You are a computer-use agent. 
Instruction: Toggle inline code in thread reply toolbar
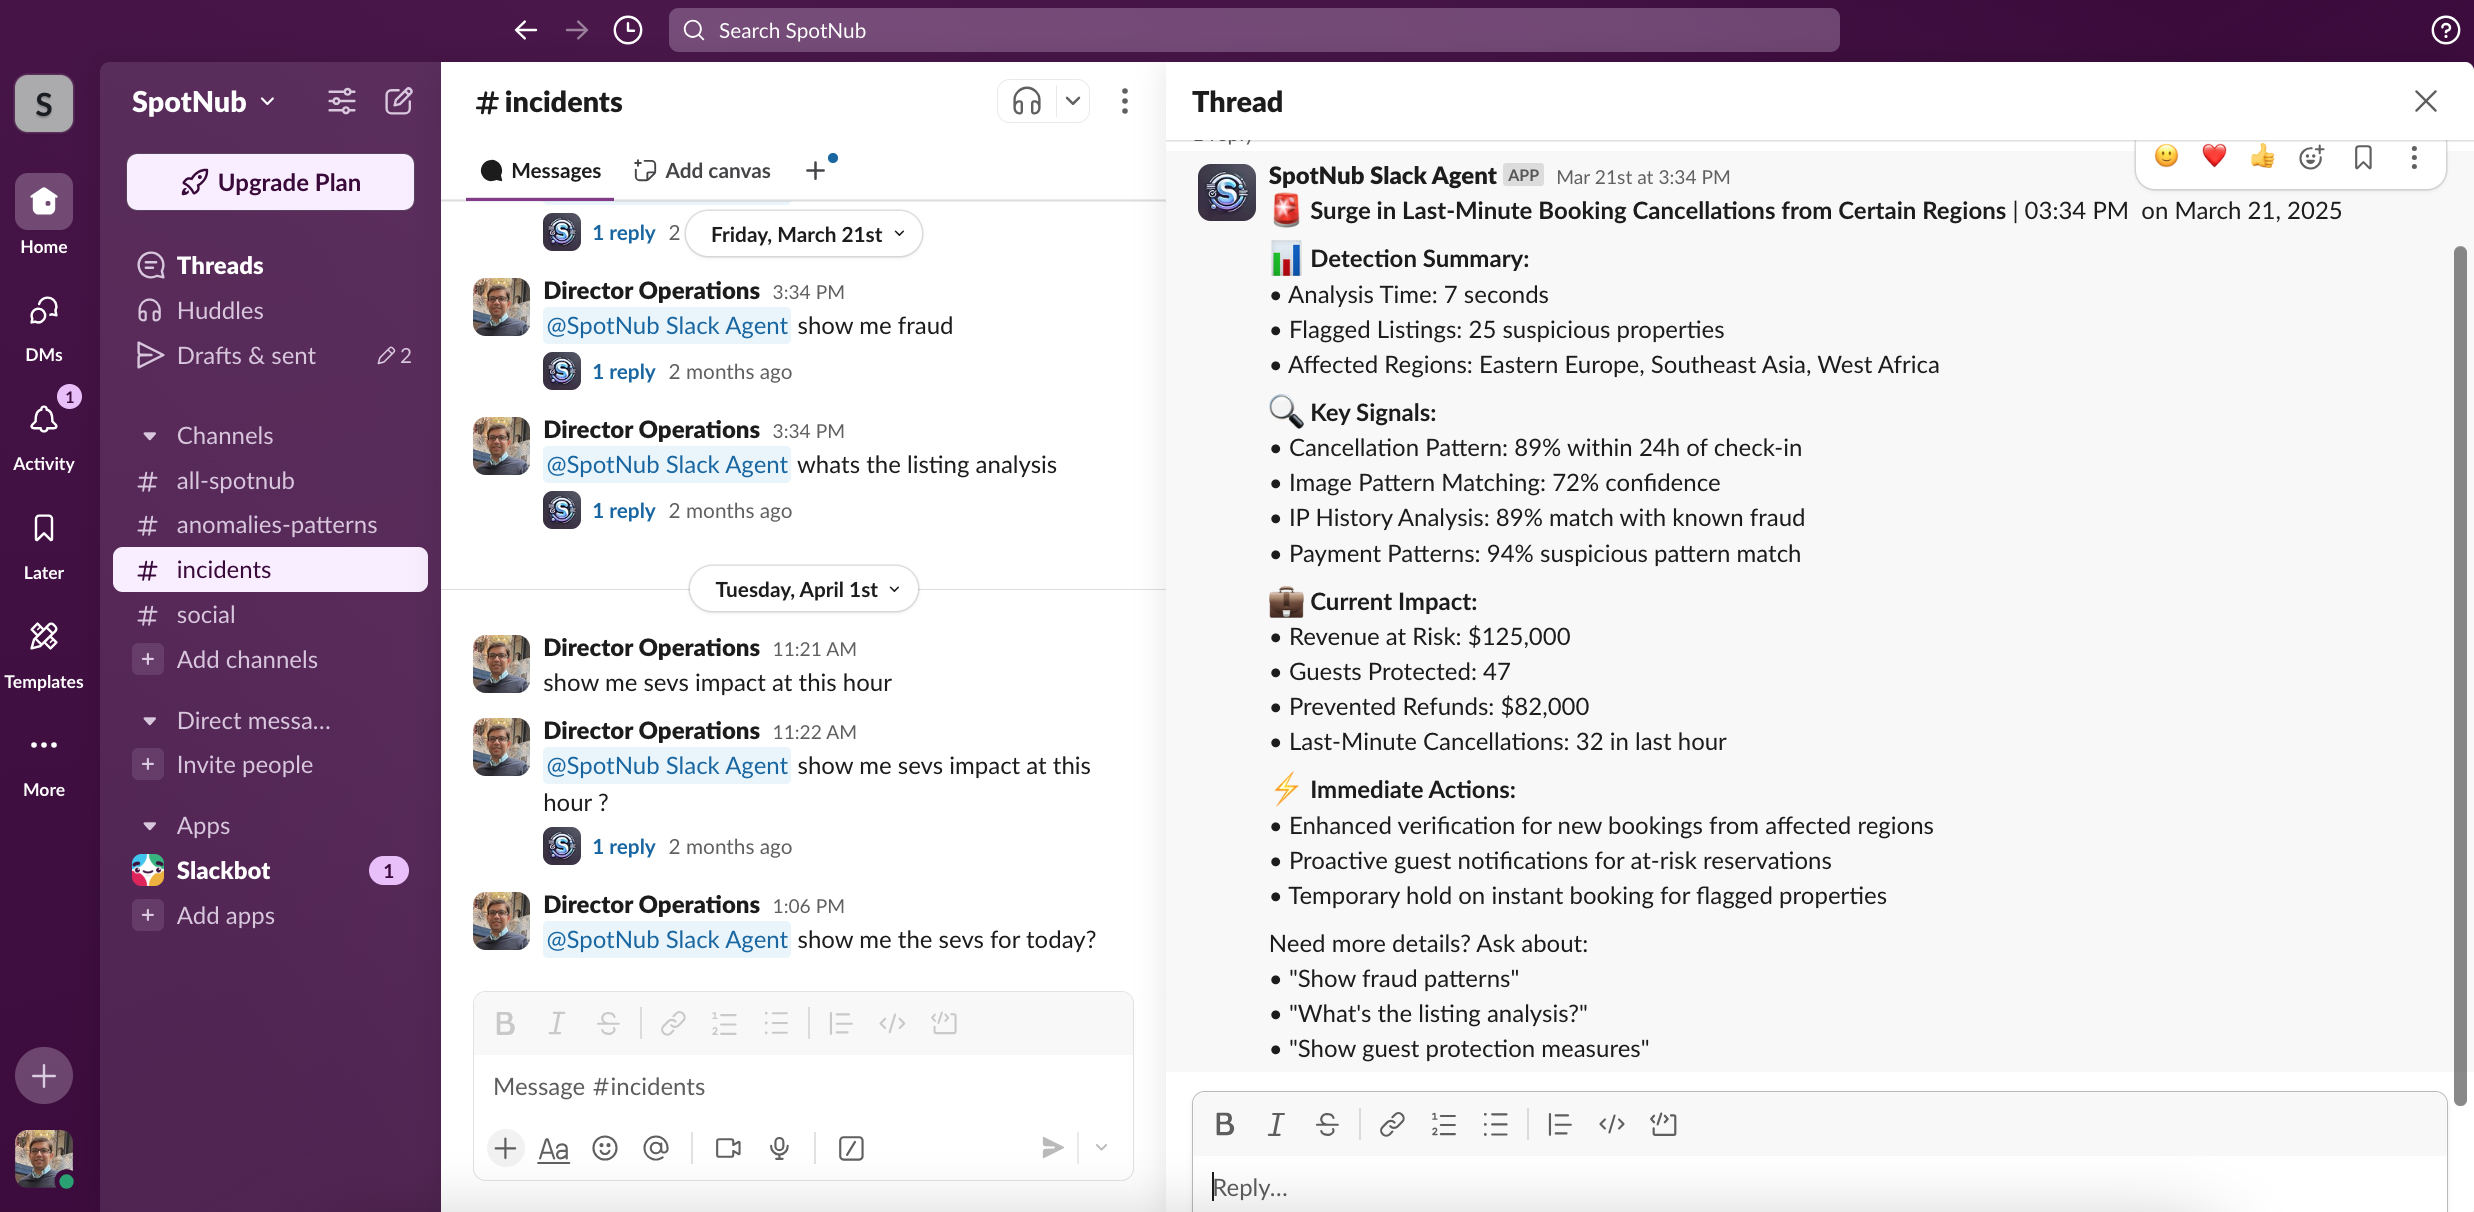[x=1612, y=1124]
